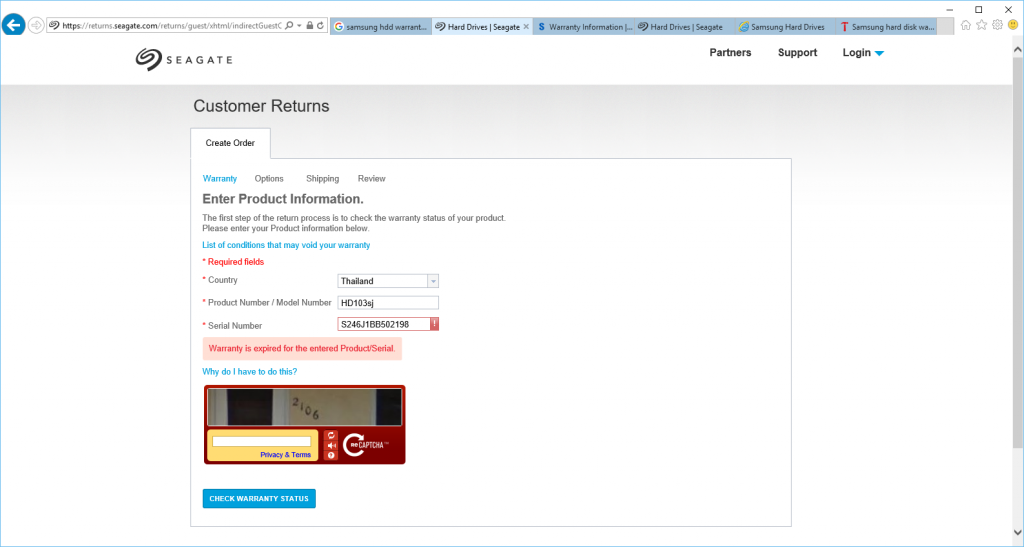Click the red error icon beside serial number

[x=434, y=324]
